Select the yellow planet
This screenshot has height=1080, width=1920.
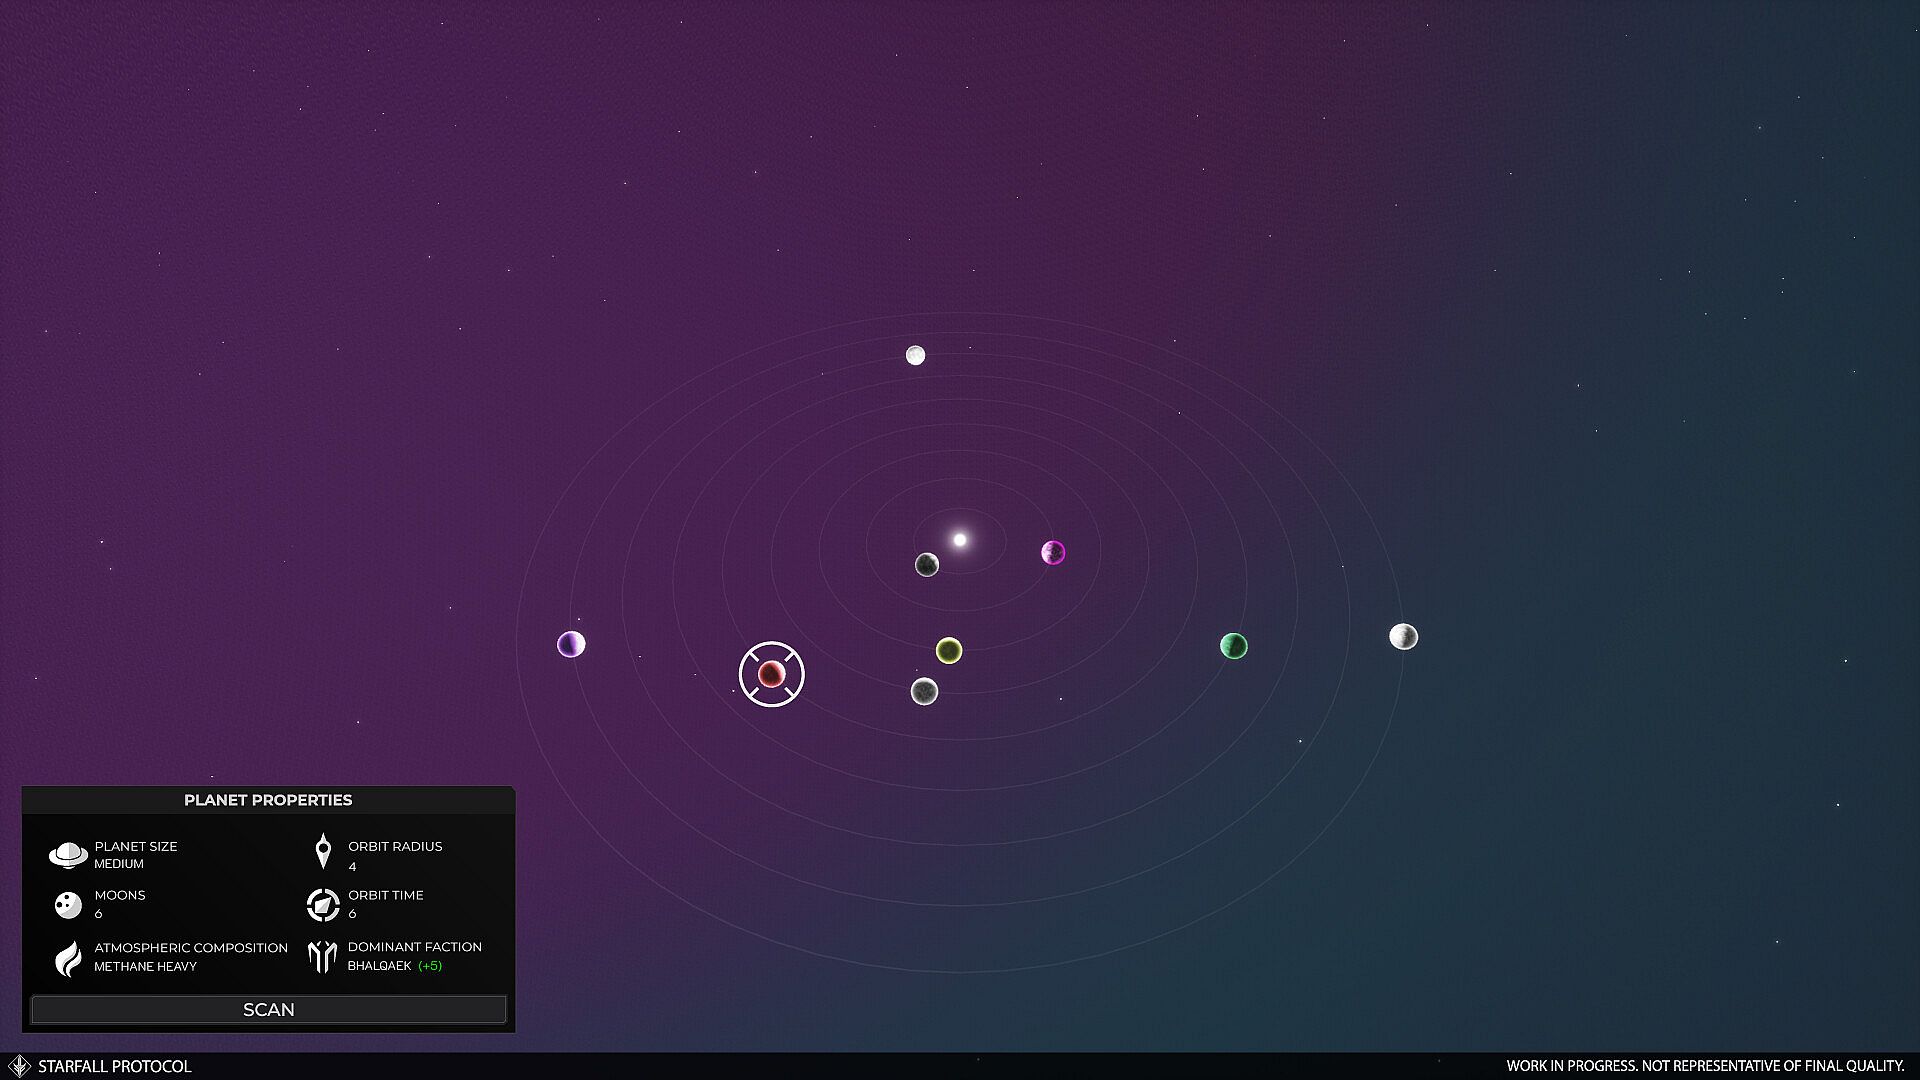pyautogui.click(x=949, y=651)
